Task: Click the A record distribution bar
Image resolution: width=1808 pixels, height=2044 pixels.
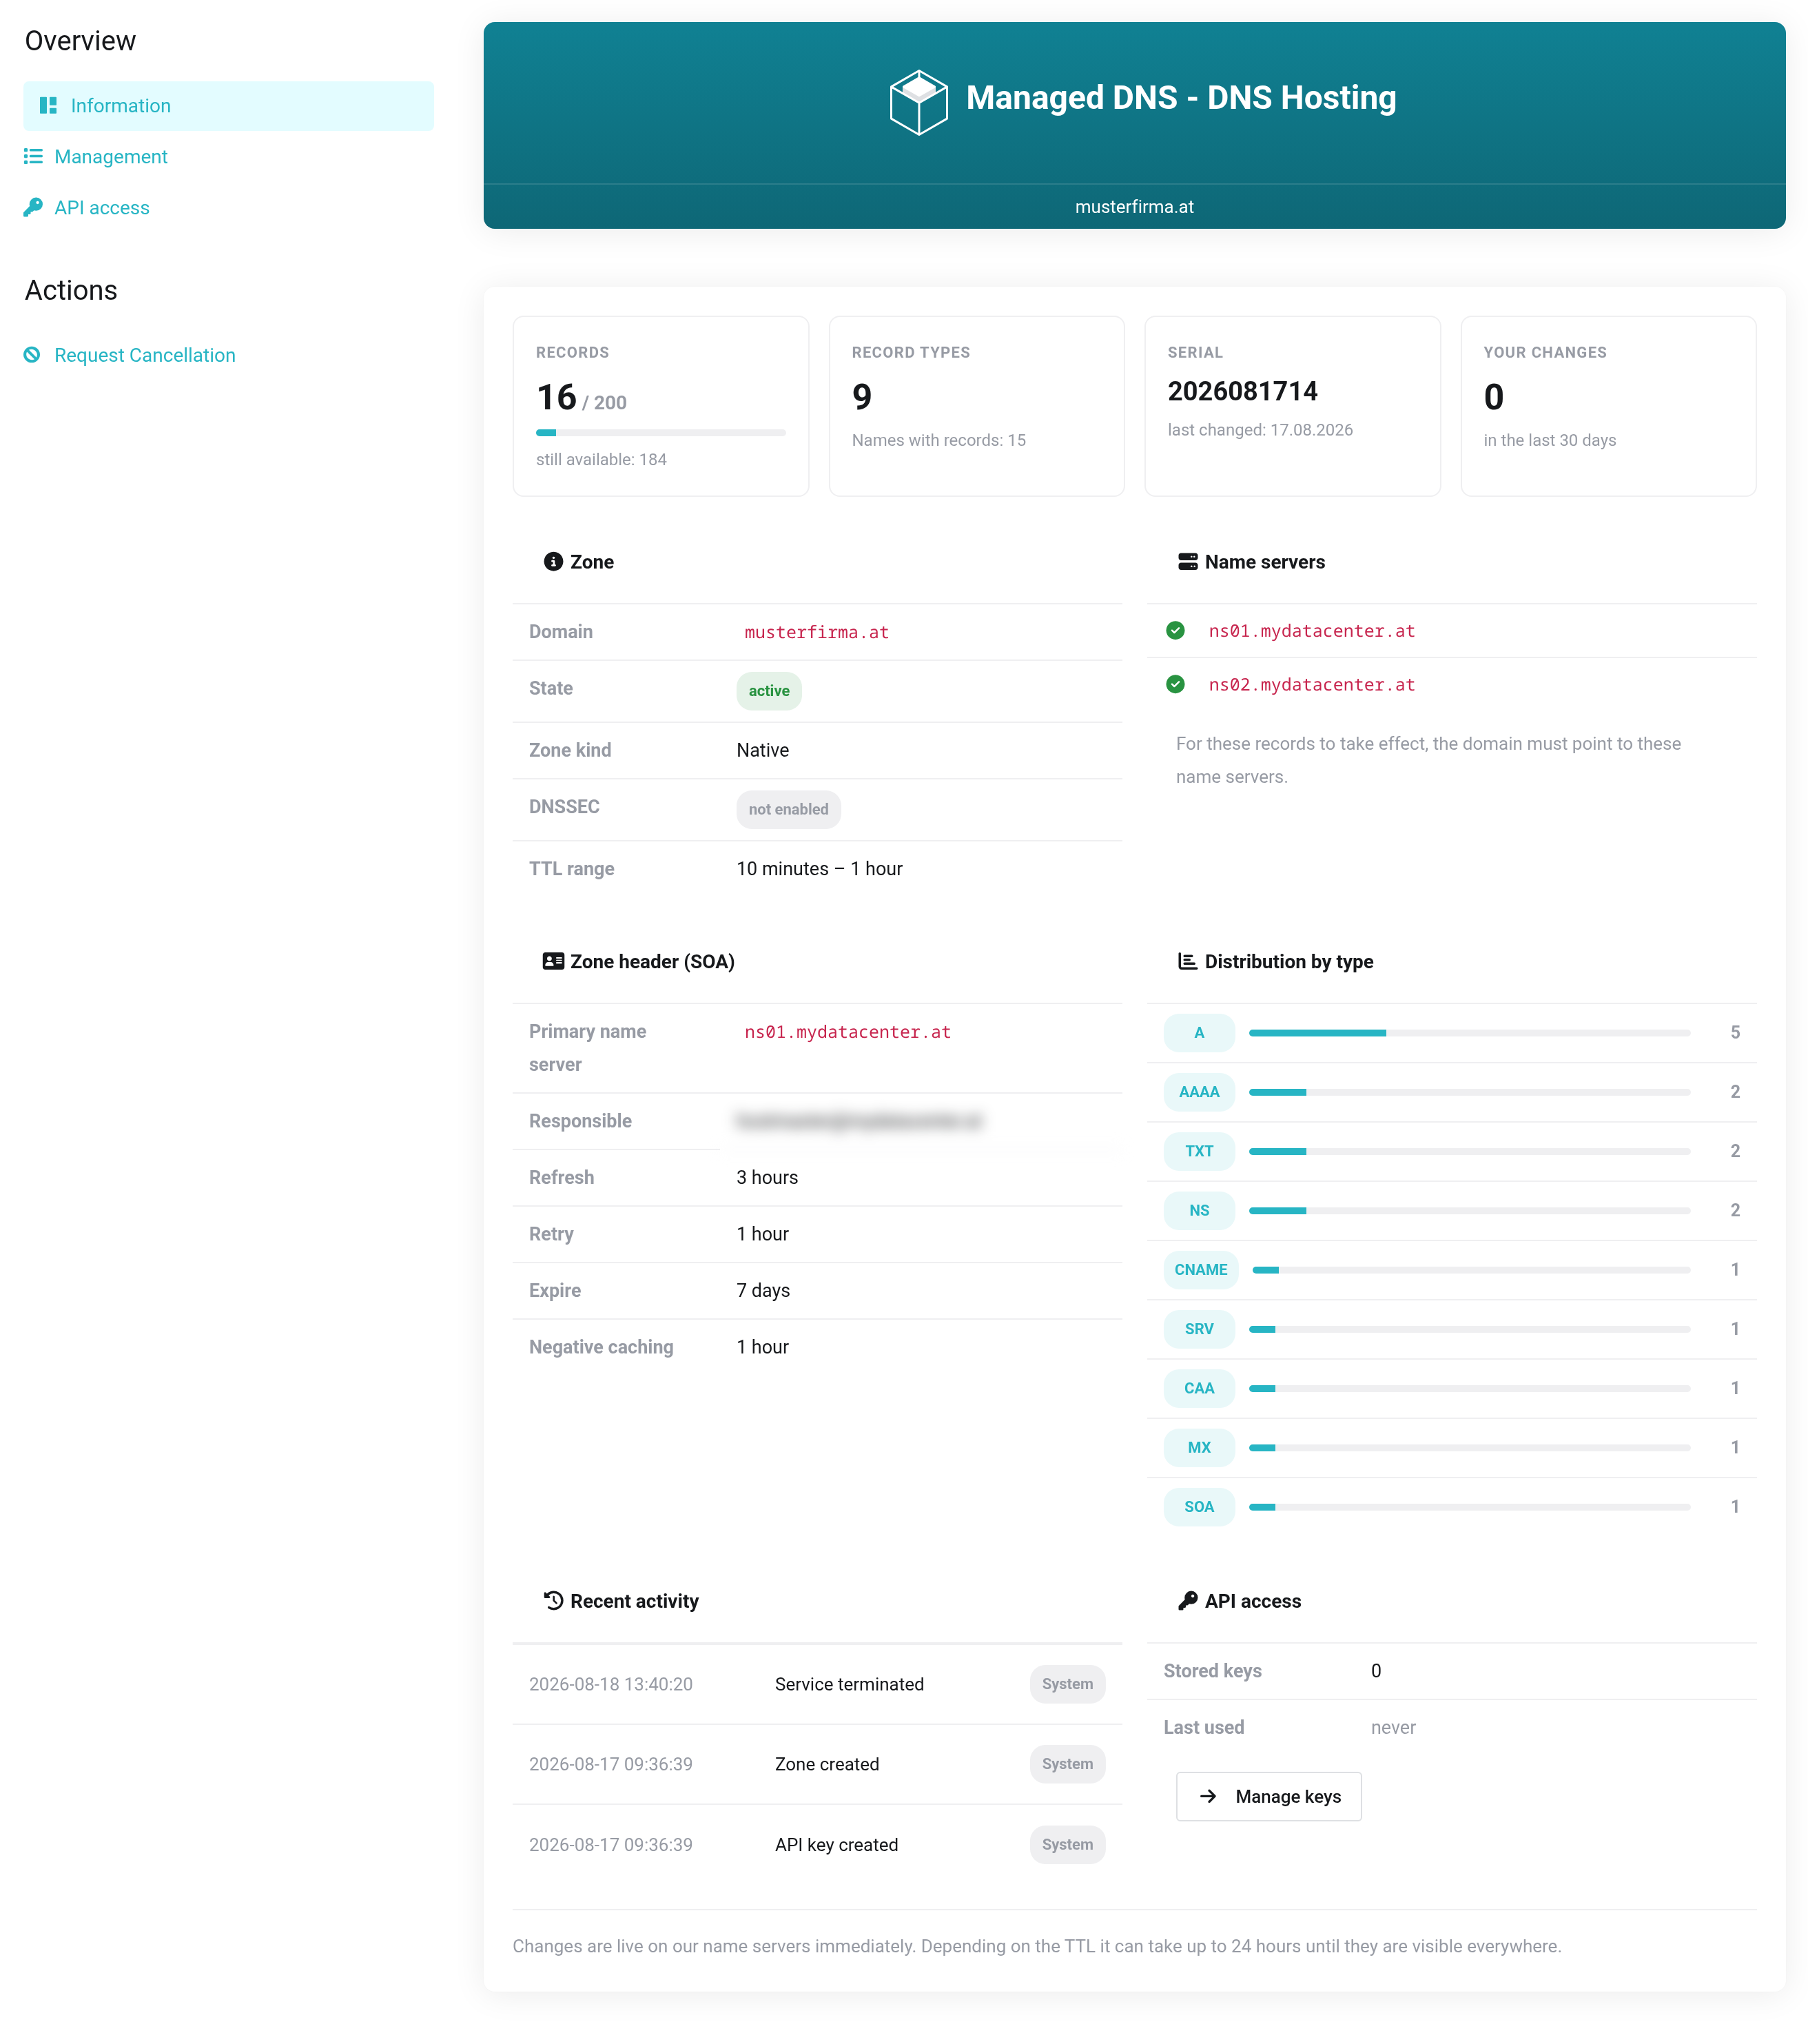Action: pos(1469,1033)
